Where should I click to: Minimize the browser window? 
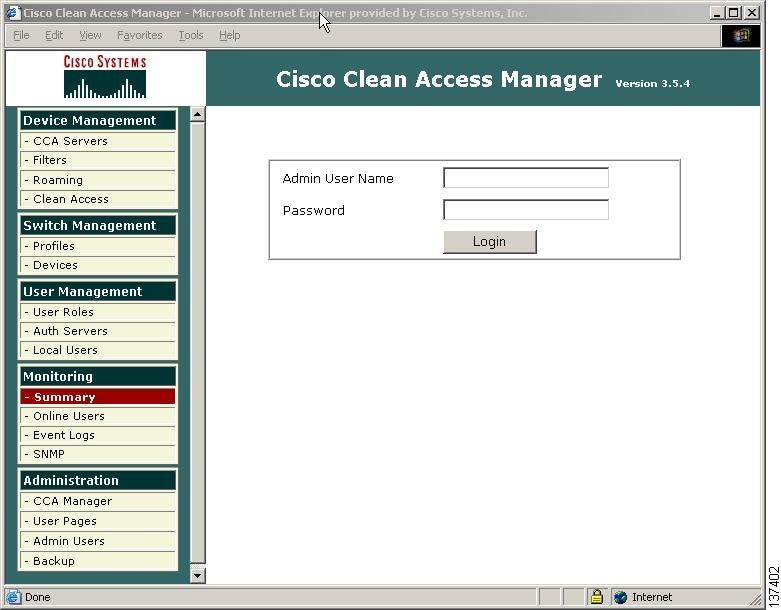717,13
